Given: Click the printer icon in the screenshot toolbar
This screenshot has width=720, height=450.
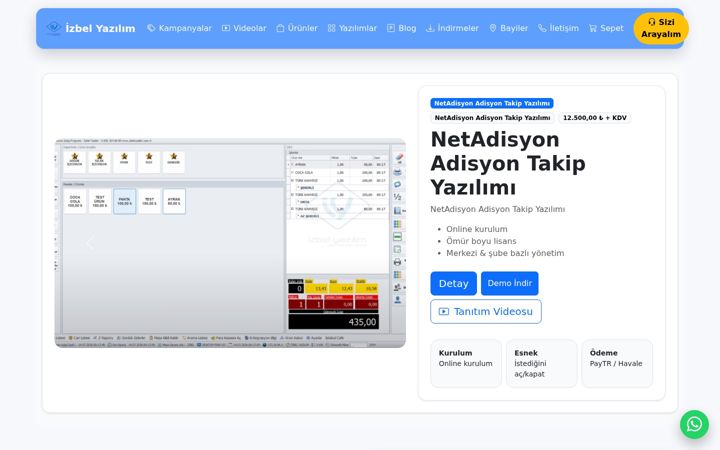Looking at the screenshot, I should pyautogui.click(x=398, y=262).
